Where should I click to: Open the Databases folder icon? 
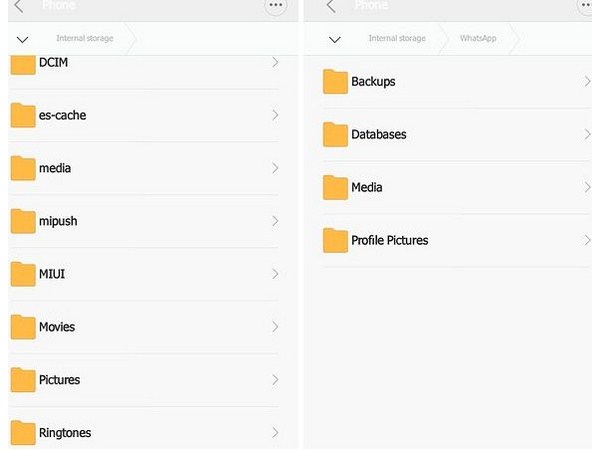[335, 134]
